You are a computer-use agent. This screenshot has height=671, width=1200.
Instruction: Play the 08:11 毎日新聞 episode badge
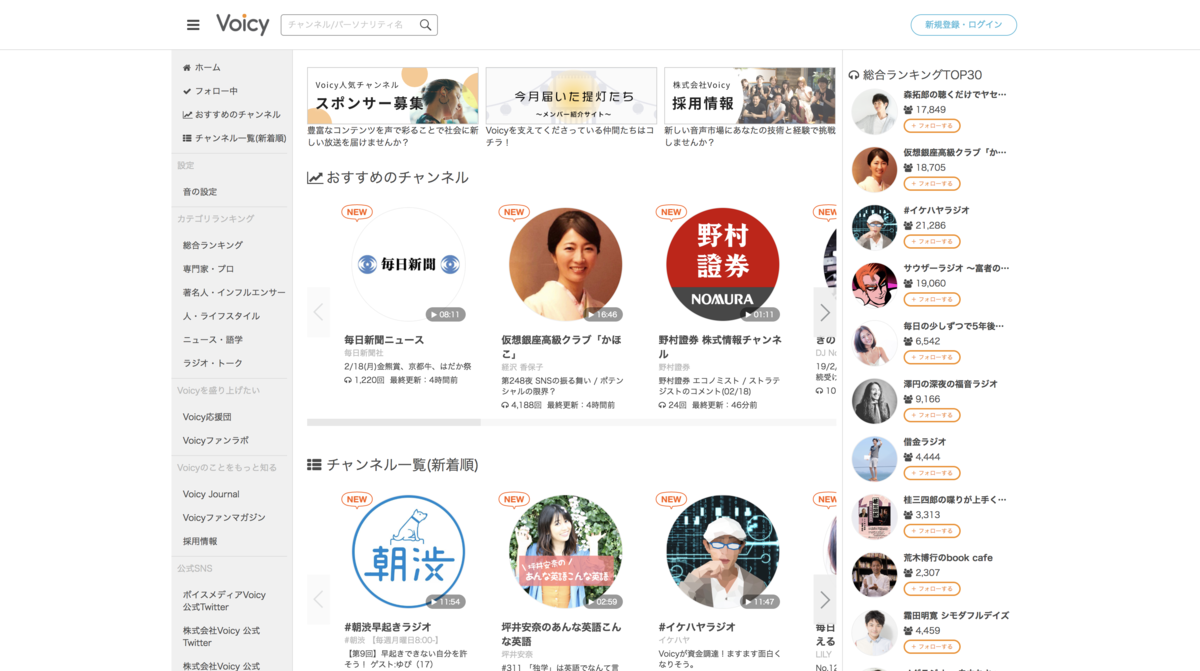point(445,314)
